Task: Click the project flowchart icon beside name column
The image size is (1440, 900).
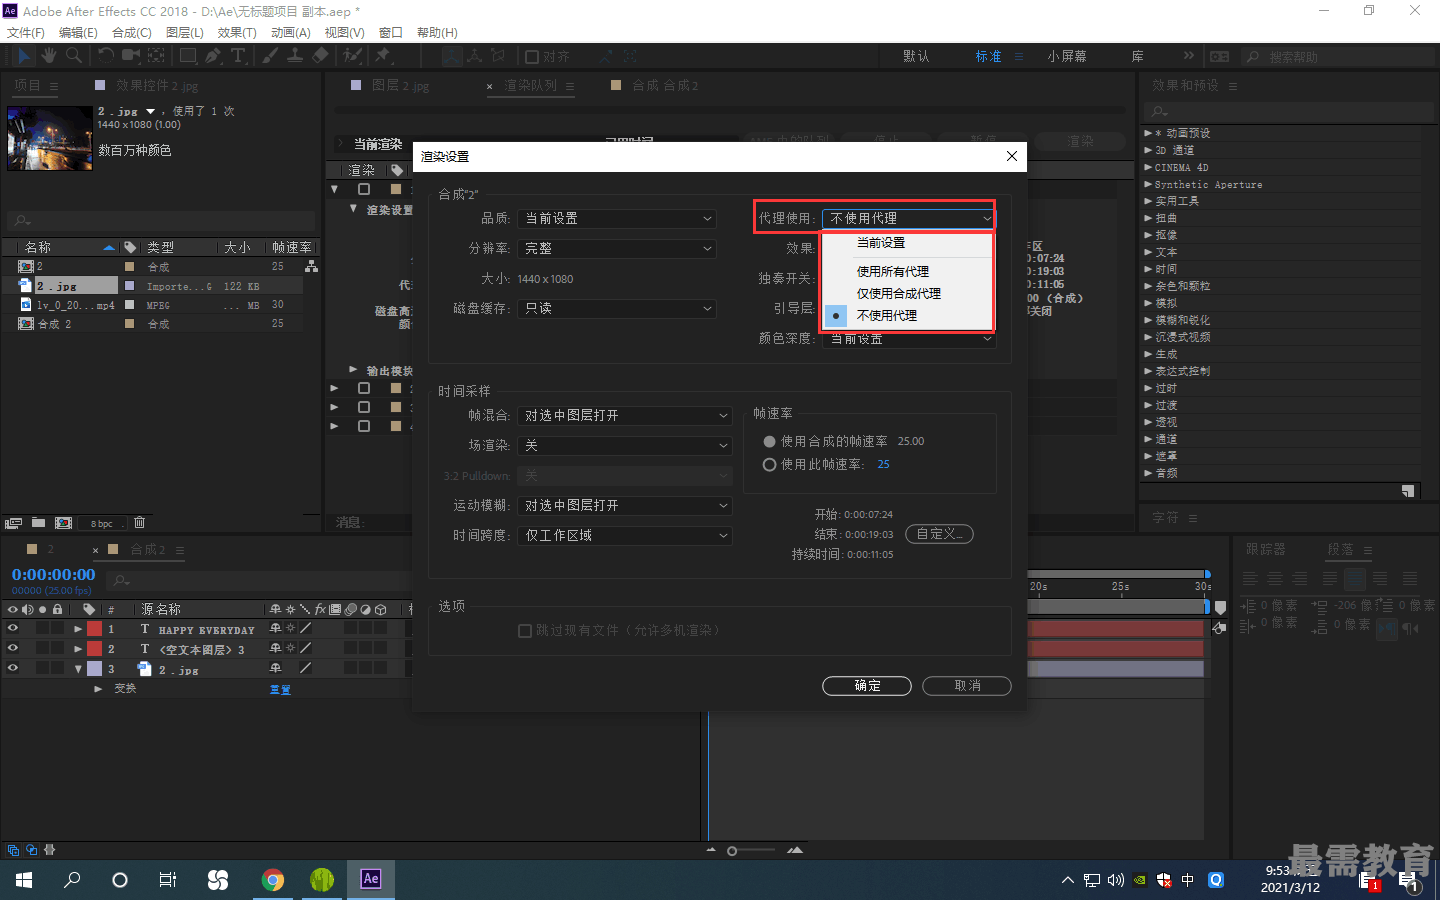Action: click(x=312, y=266)
